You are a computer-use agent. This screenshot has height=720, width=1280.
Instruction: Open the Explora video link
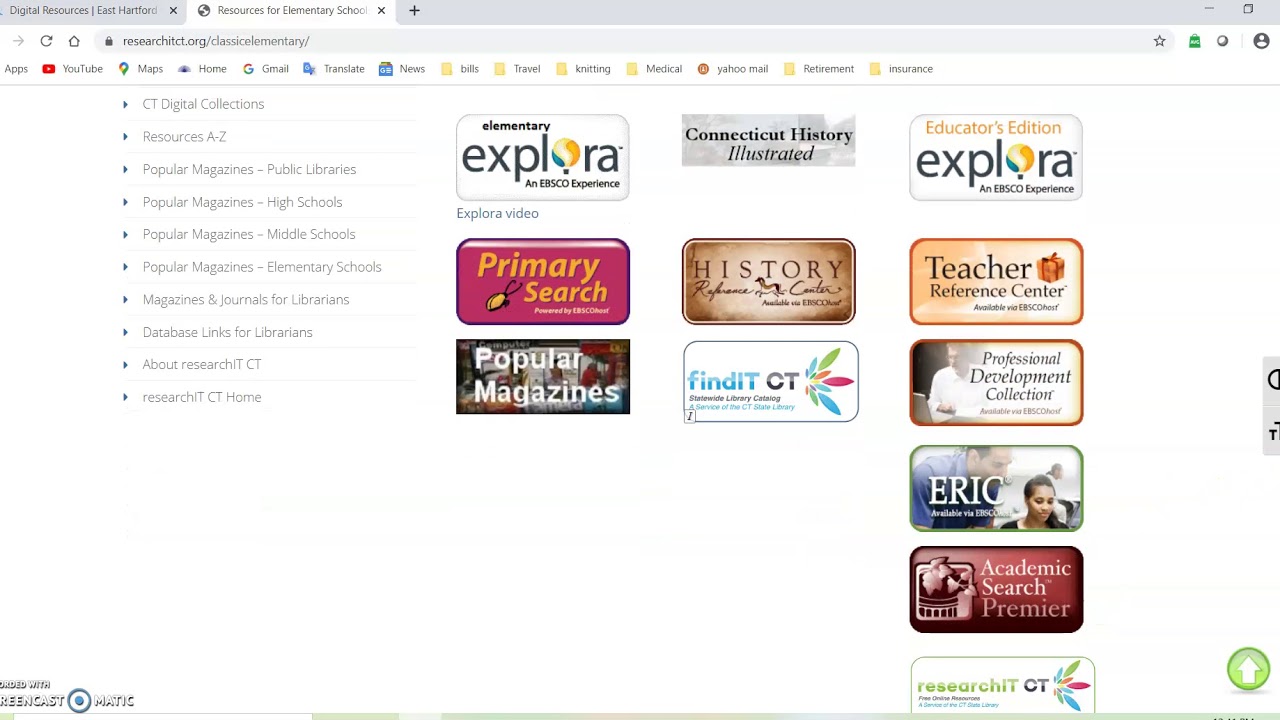(497, 213)
